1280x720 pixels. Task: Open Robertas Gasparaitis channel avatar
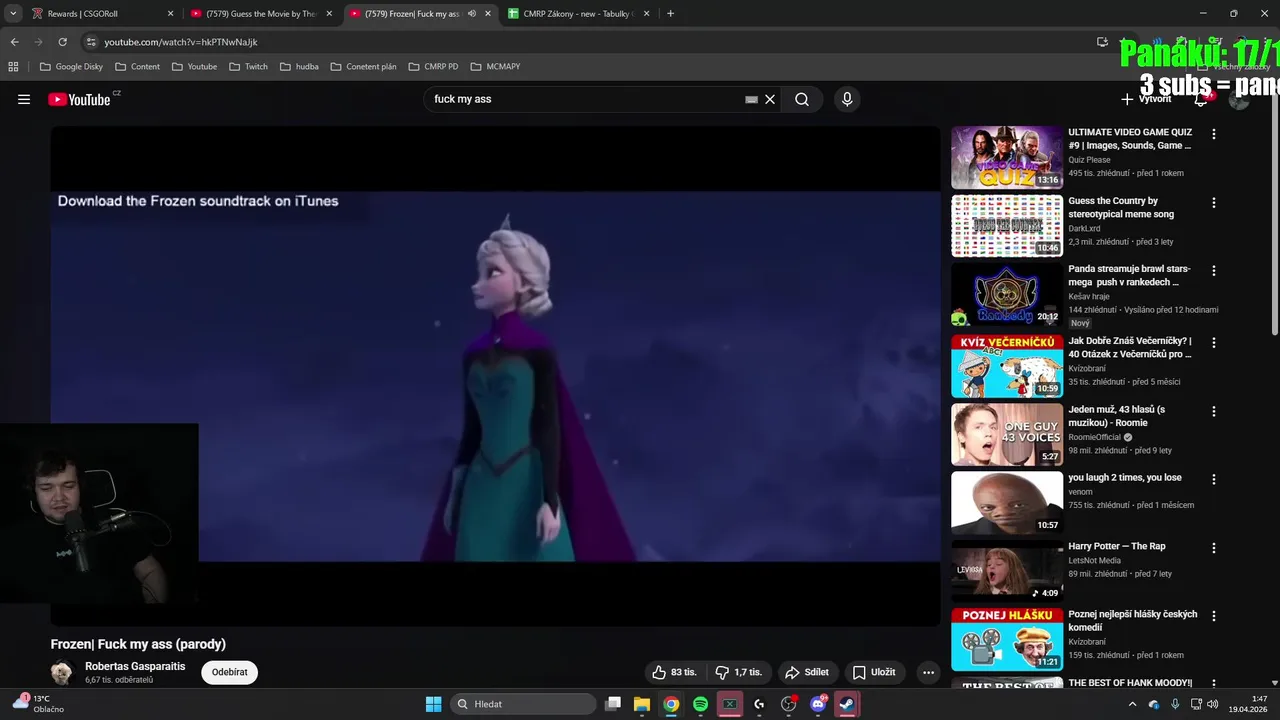tap(63, 672)
